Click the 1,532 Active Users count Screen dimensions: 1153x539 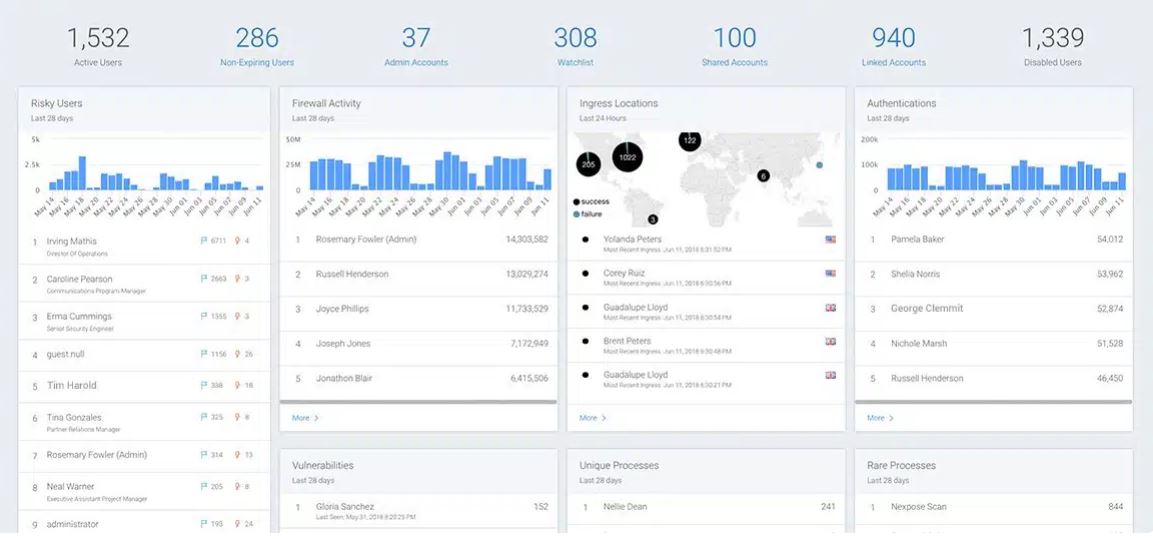98,38
